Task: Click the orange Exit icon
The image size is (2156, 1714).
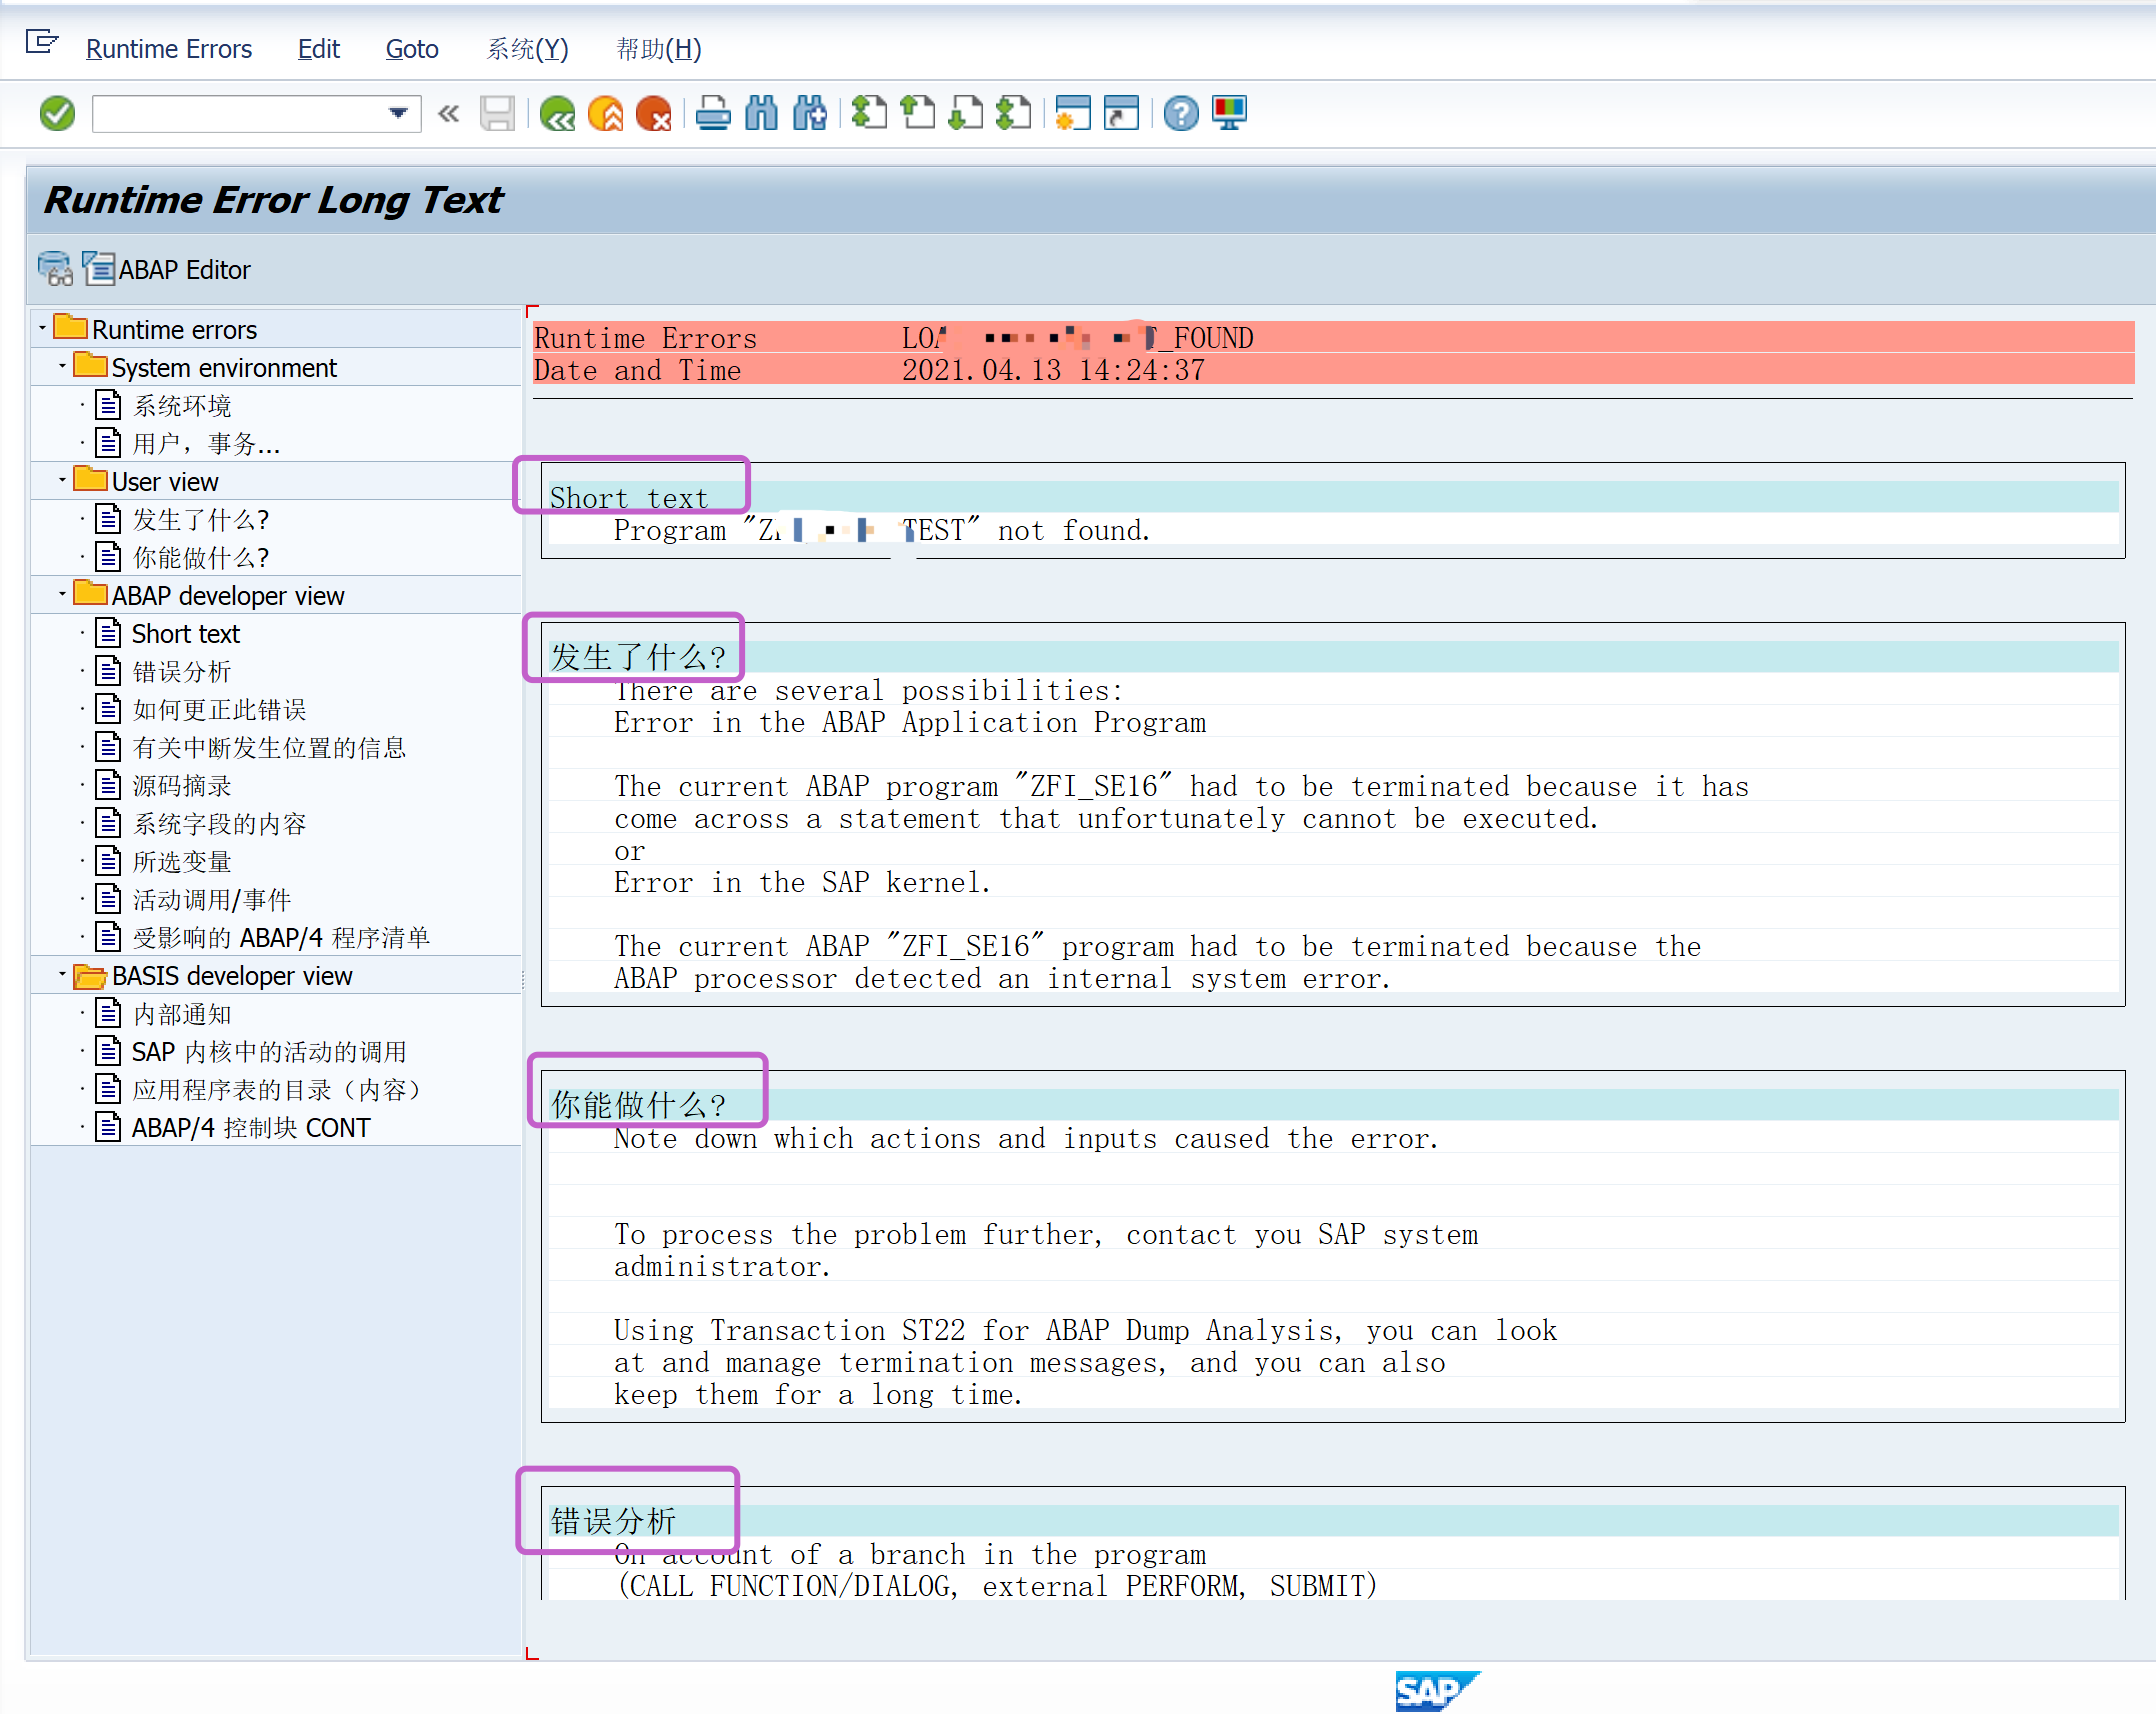Action: click(605, 114)
